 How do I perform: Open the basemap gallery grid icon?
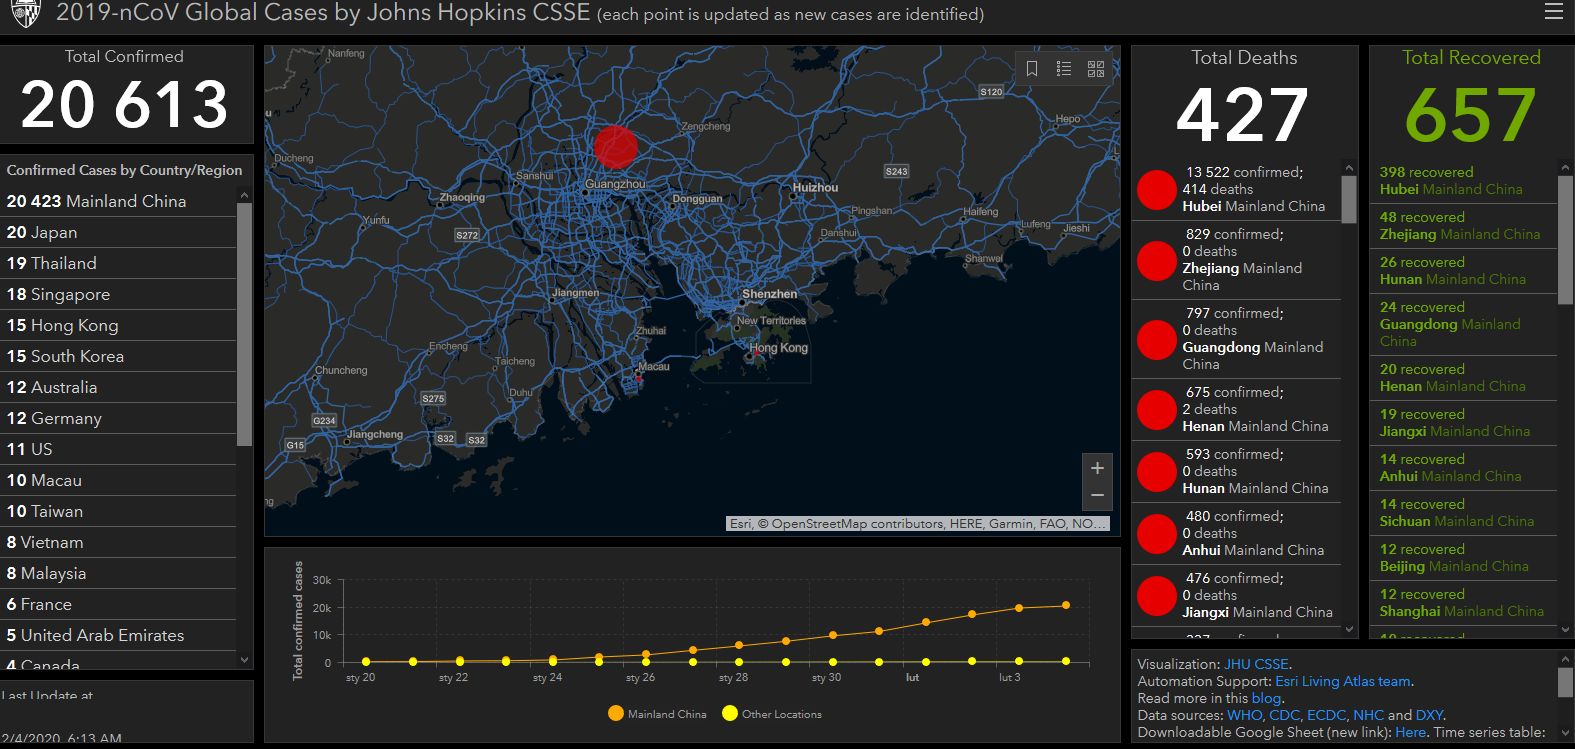[1096, 68]
